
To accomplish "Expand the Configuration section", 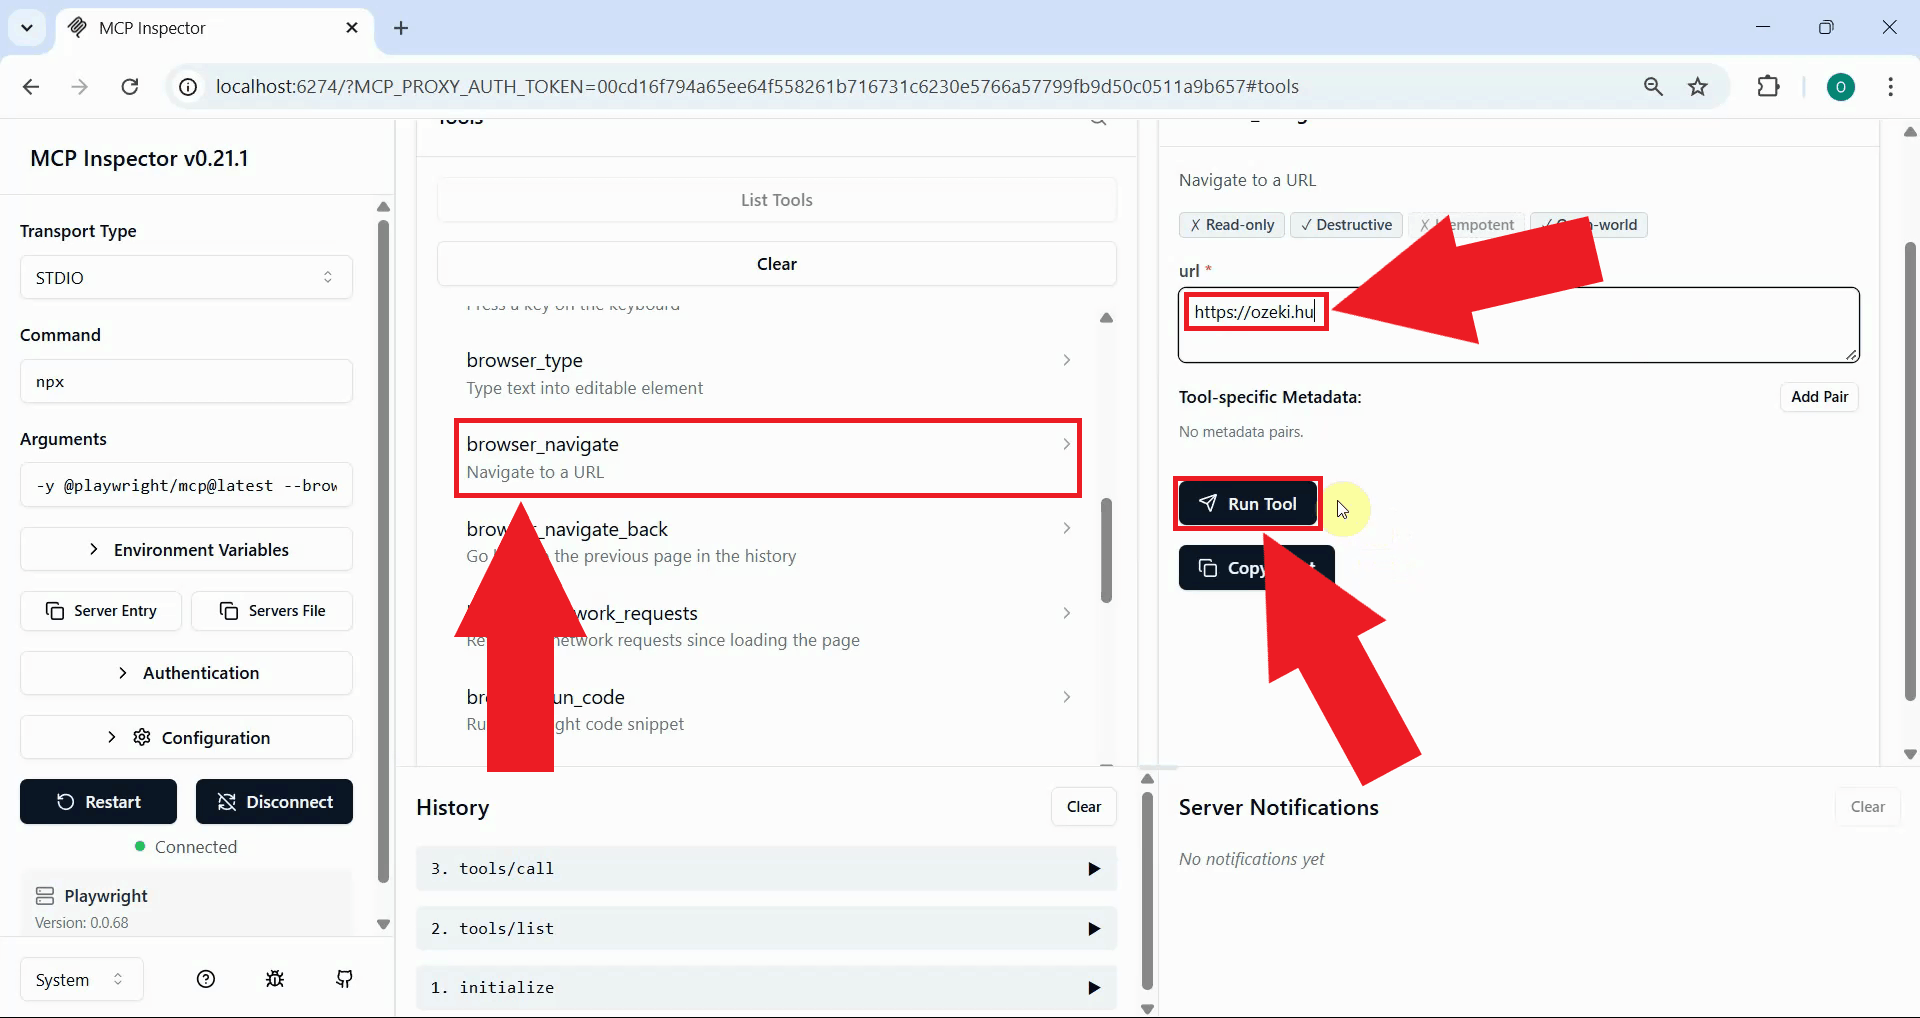I will tap(186, 737).
